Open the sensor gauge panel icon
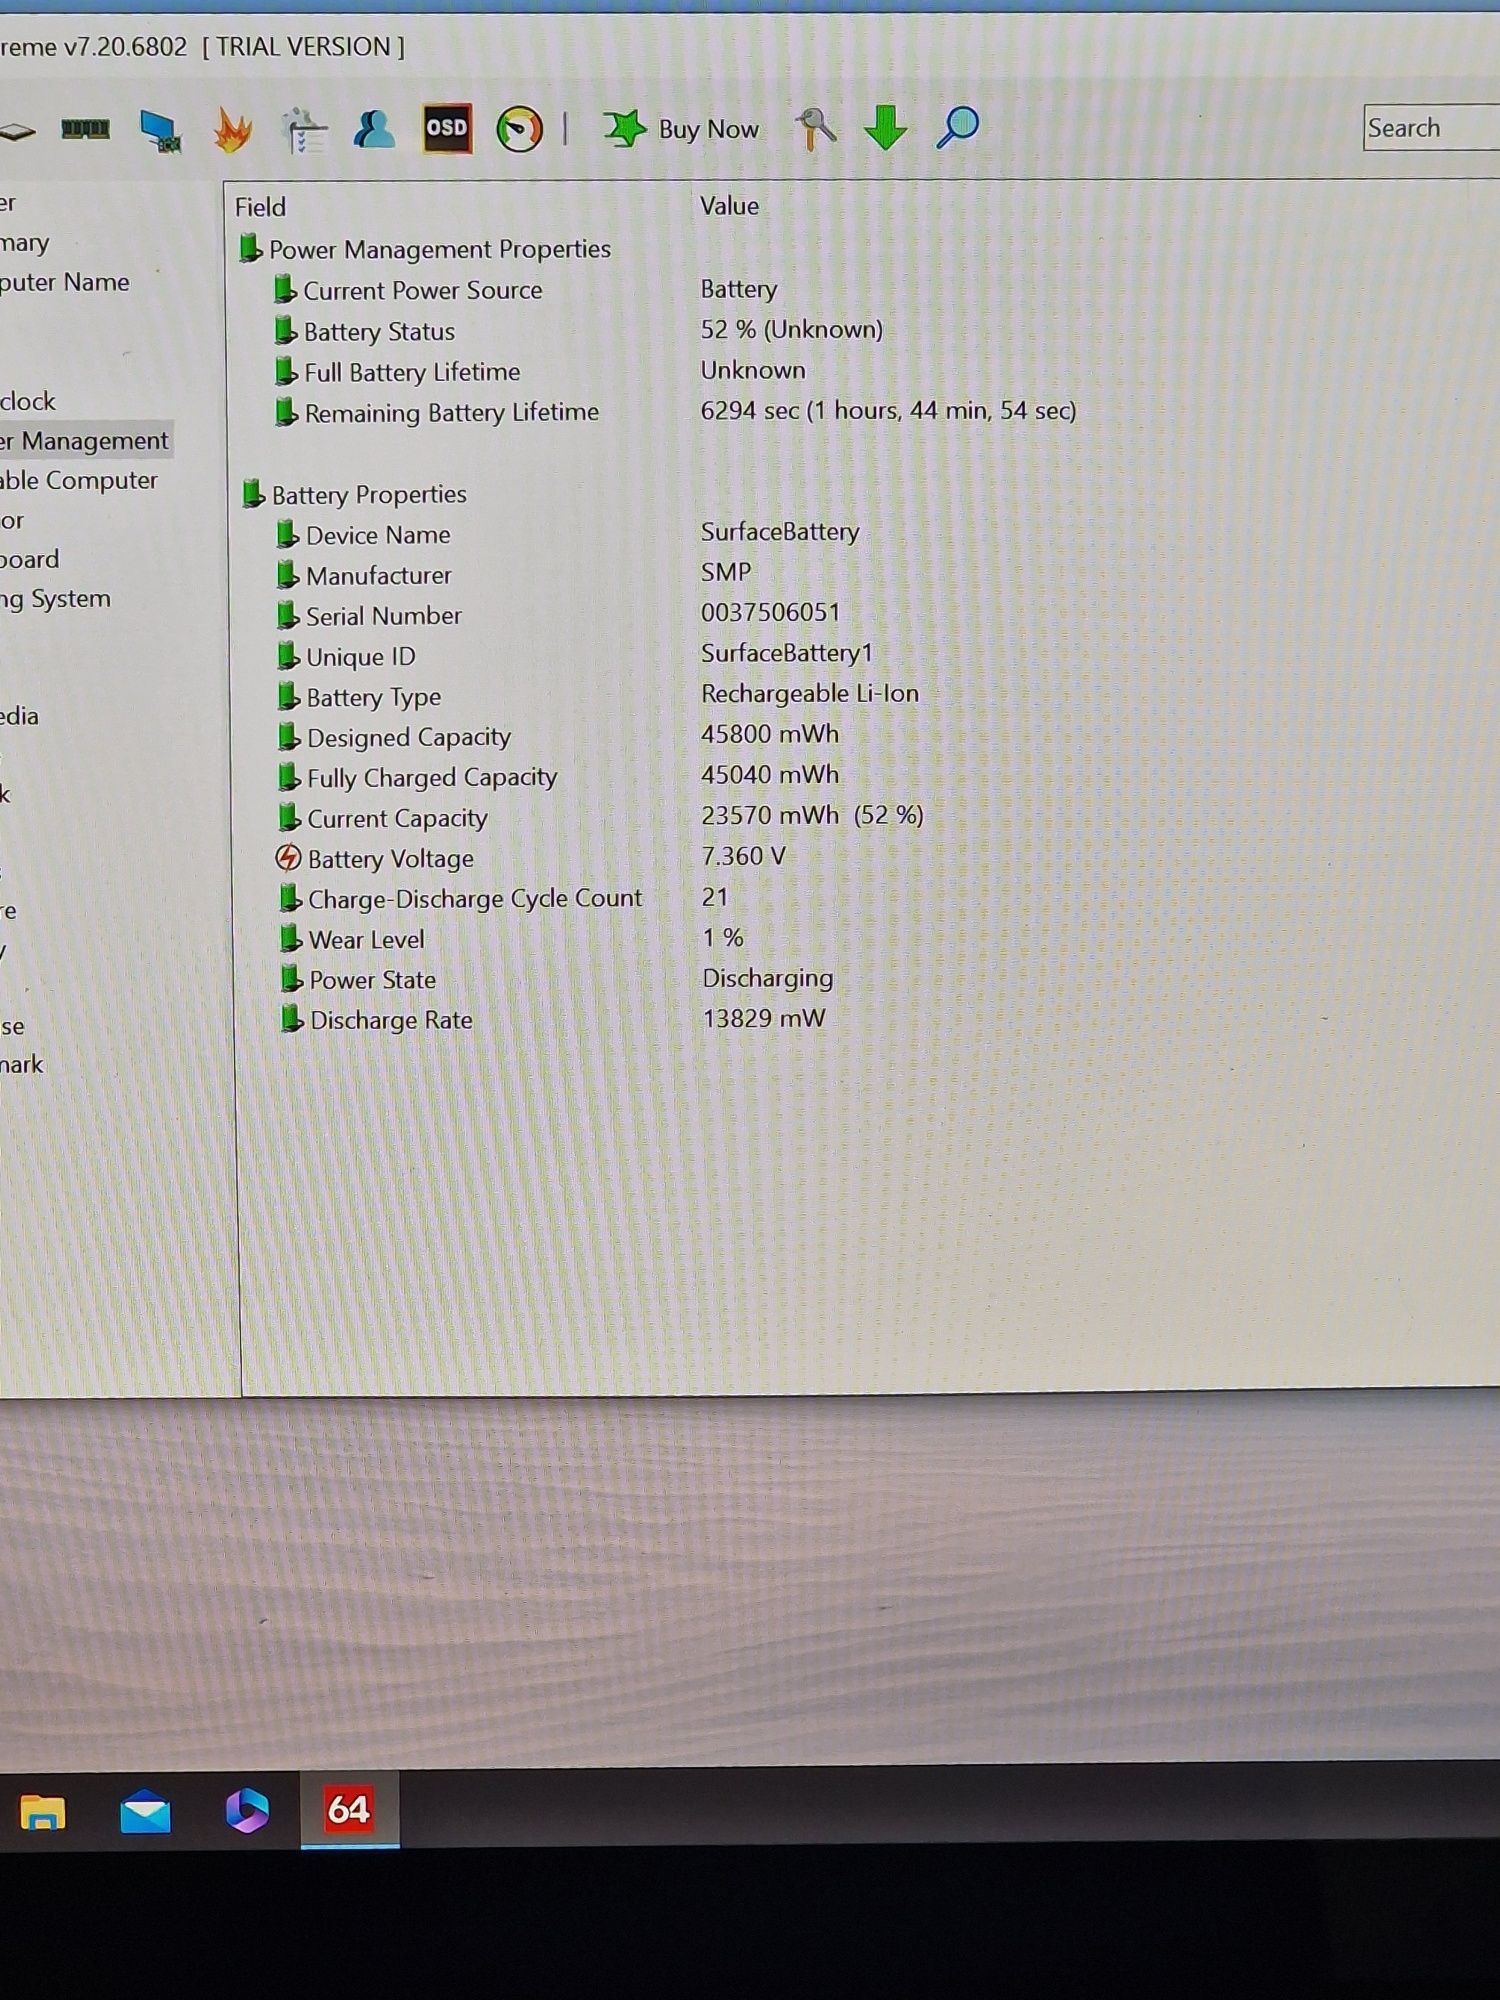This screenshot has width=1500, height=2000. pos(519,129)
